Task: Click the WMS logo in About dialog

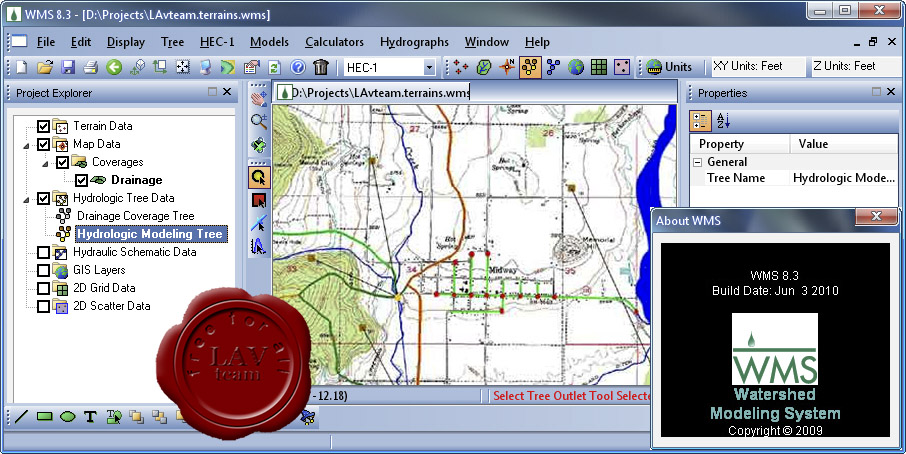Action: coord(775,349)
